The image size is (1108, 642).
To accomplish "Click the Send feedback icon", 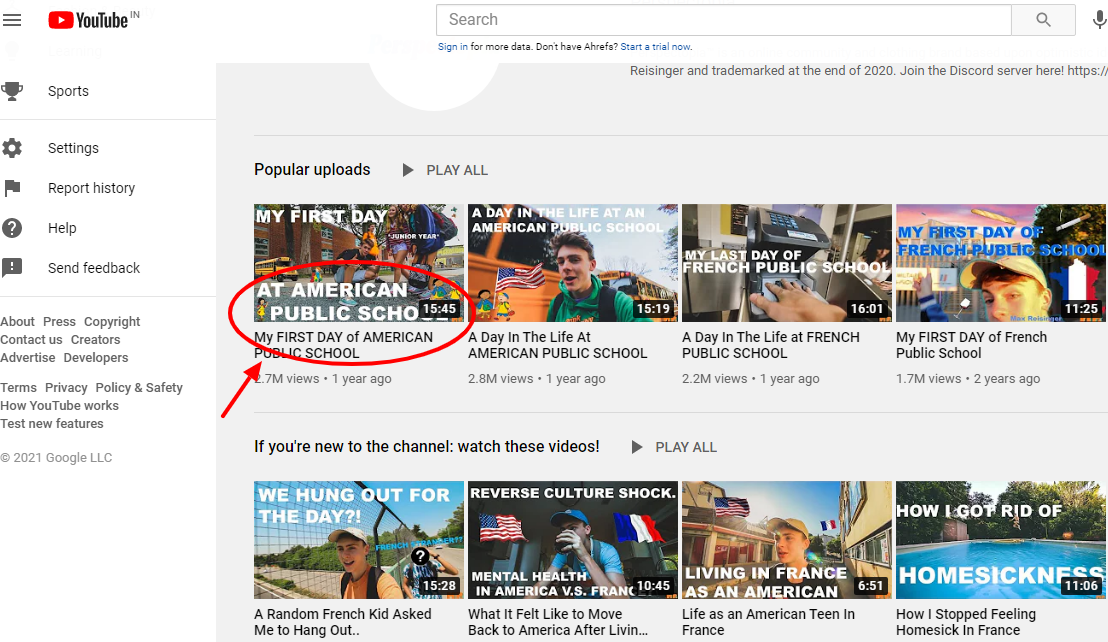I will tap(12, 268).
